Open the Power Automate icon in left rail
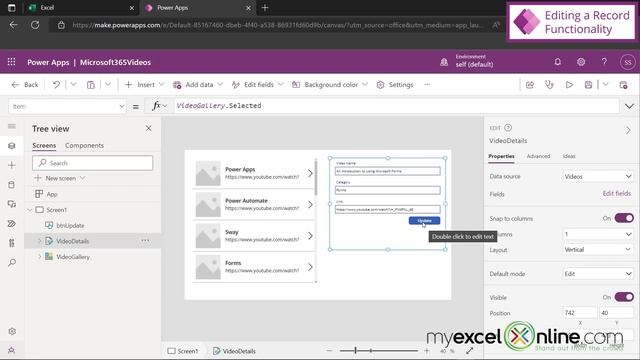The image size is (640, 360). (x=12, y=223)
